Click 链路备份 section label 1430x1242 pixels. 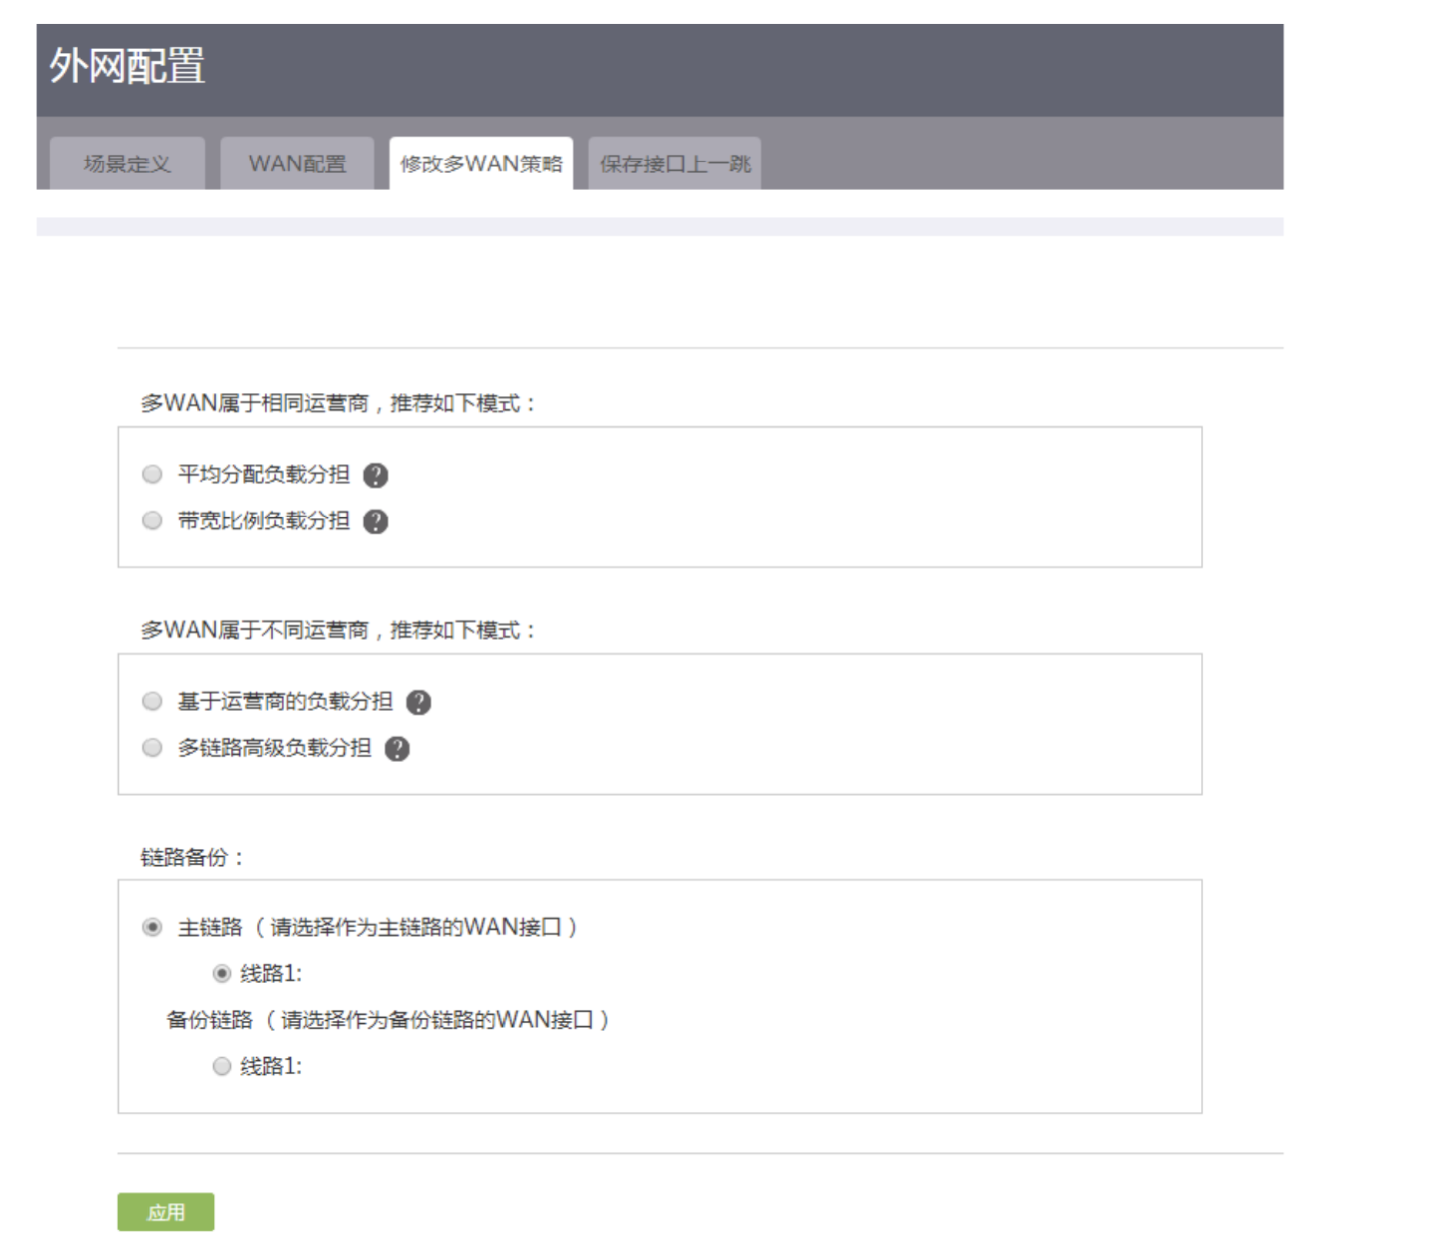pyautogui.click(x=192, y=857)
